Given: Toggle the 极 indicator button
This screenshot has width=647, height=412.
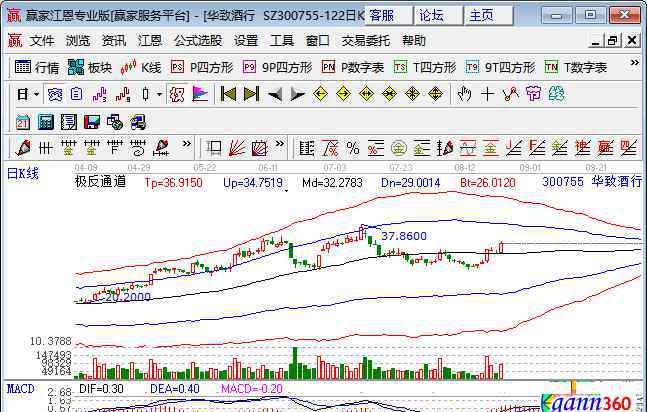Looking at the screenshot, I should (x=177, y=95).
